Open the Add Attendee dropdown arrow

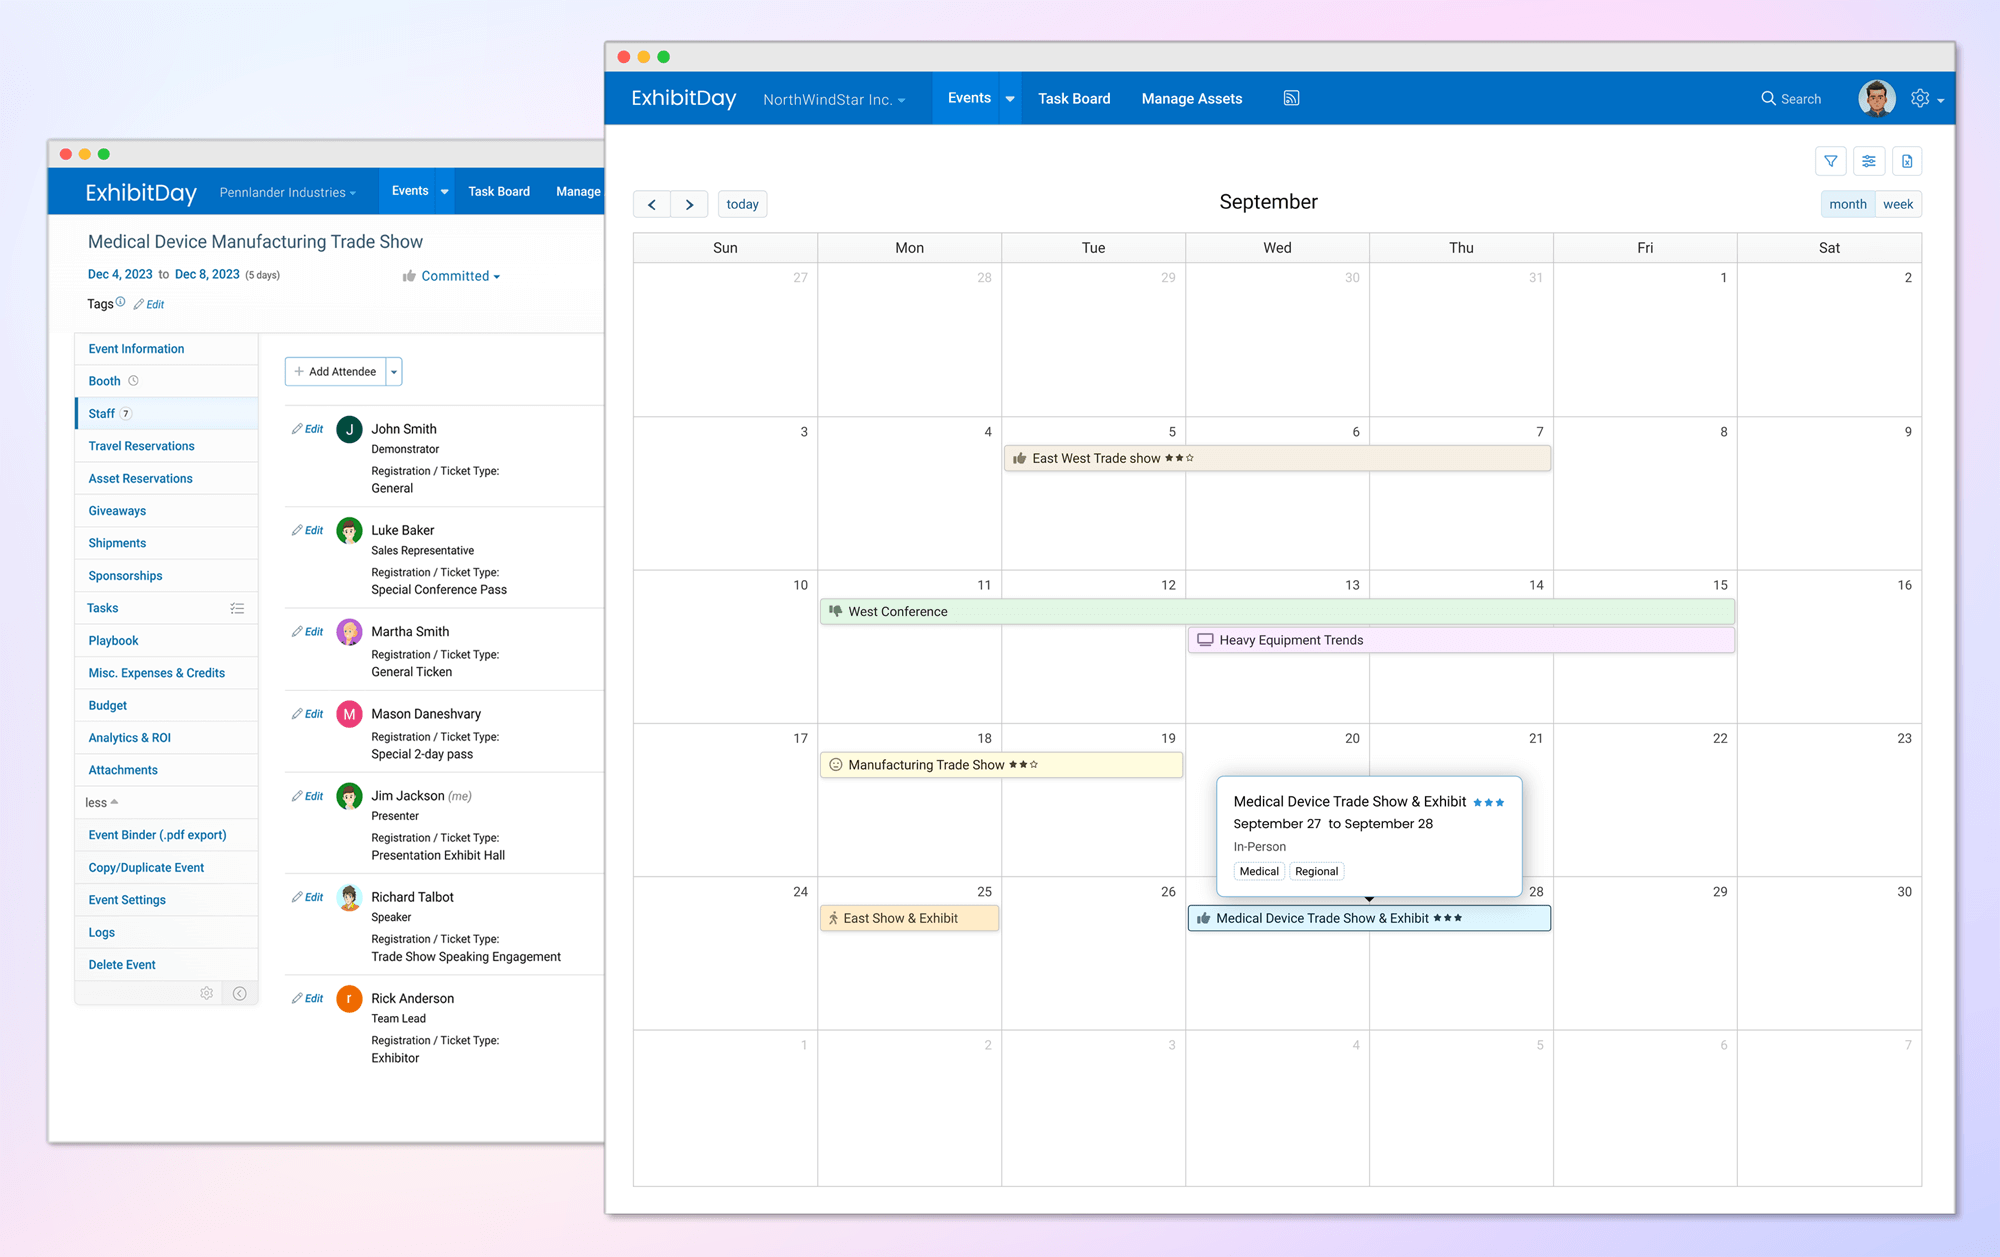[x=394, y=372]
